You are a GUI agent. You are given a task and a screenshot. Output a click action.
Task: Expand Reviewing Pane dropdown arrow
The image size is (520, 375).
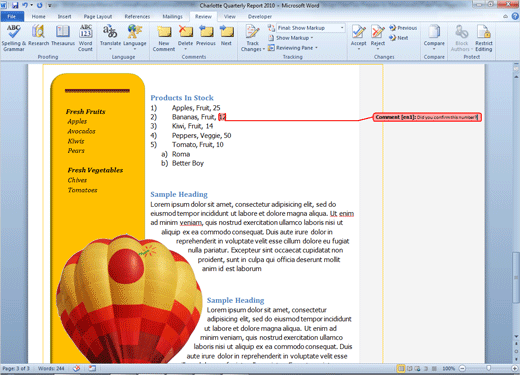pos(316,48)
